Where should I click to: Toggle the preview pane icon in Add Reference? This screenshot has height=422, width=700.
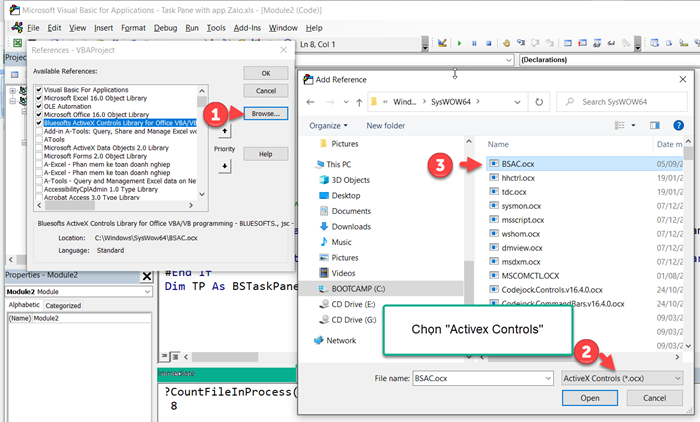point(655,125)
